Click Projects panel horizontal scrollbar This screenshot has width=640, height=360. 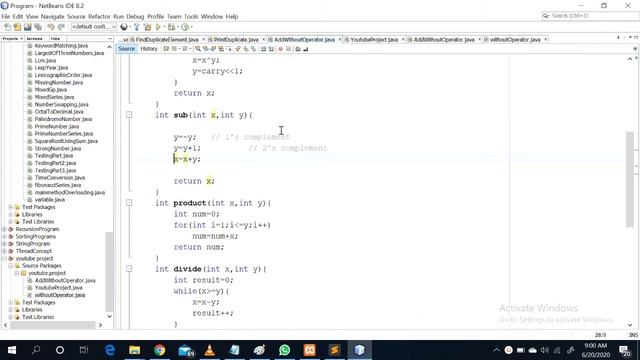coord(53,325)
